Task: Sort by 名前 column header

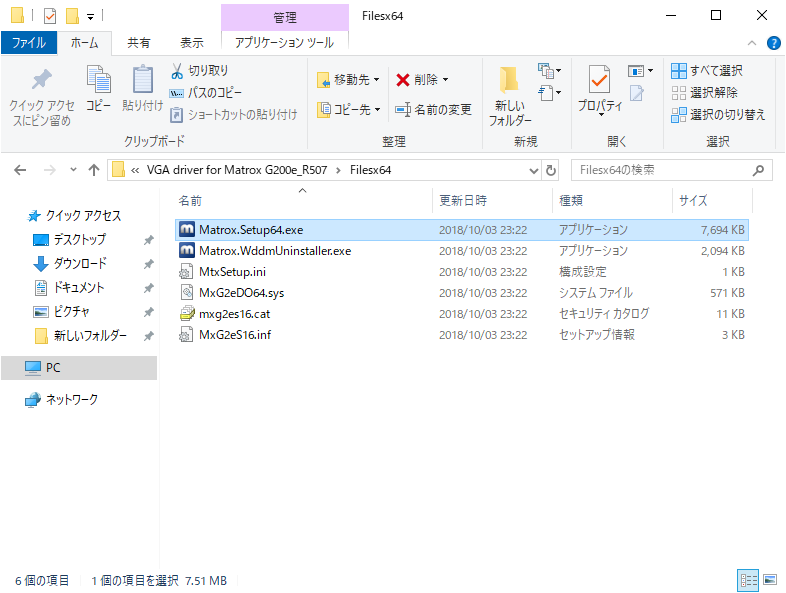Action: point(303,201)
